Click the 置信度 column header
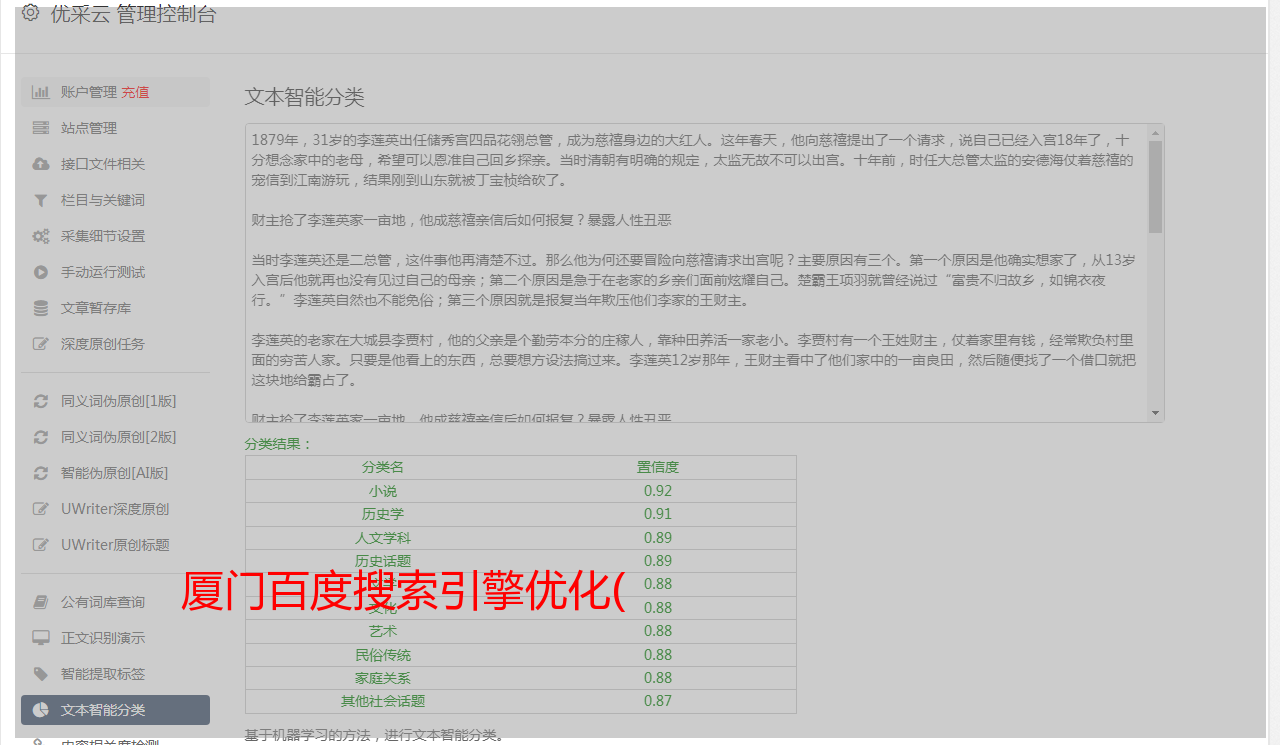Image resolution: width=1280 pixels, height=745 pixels. 658,467
